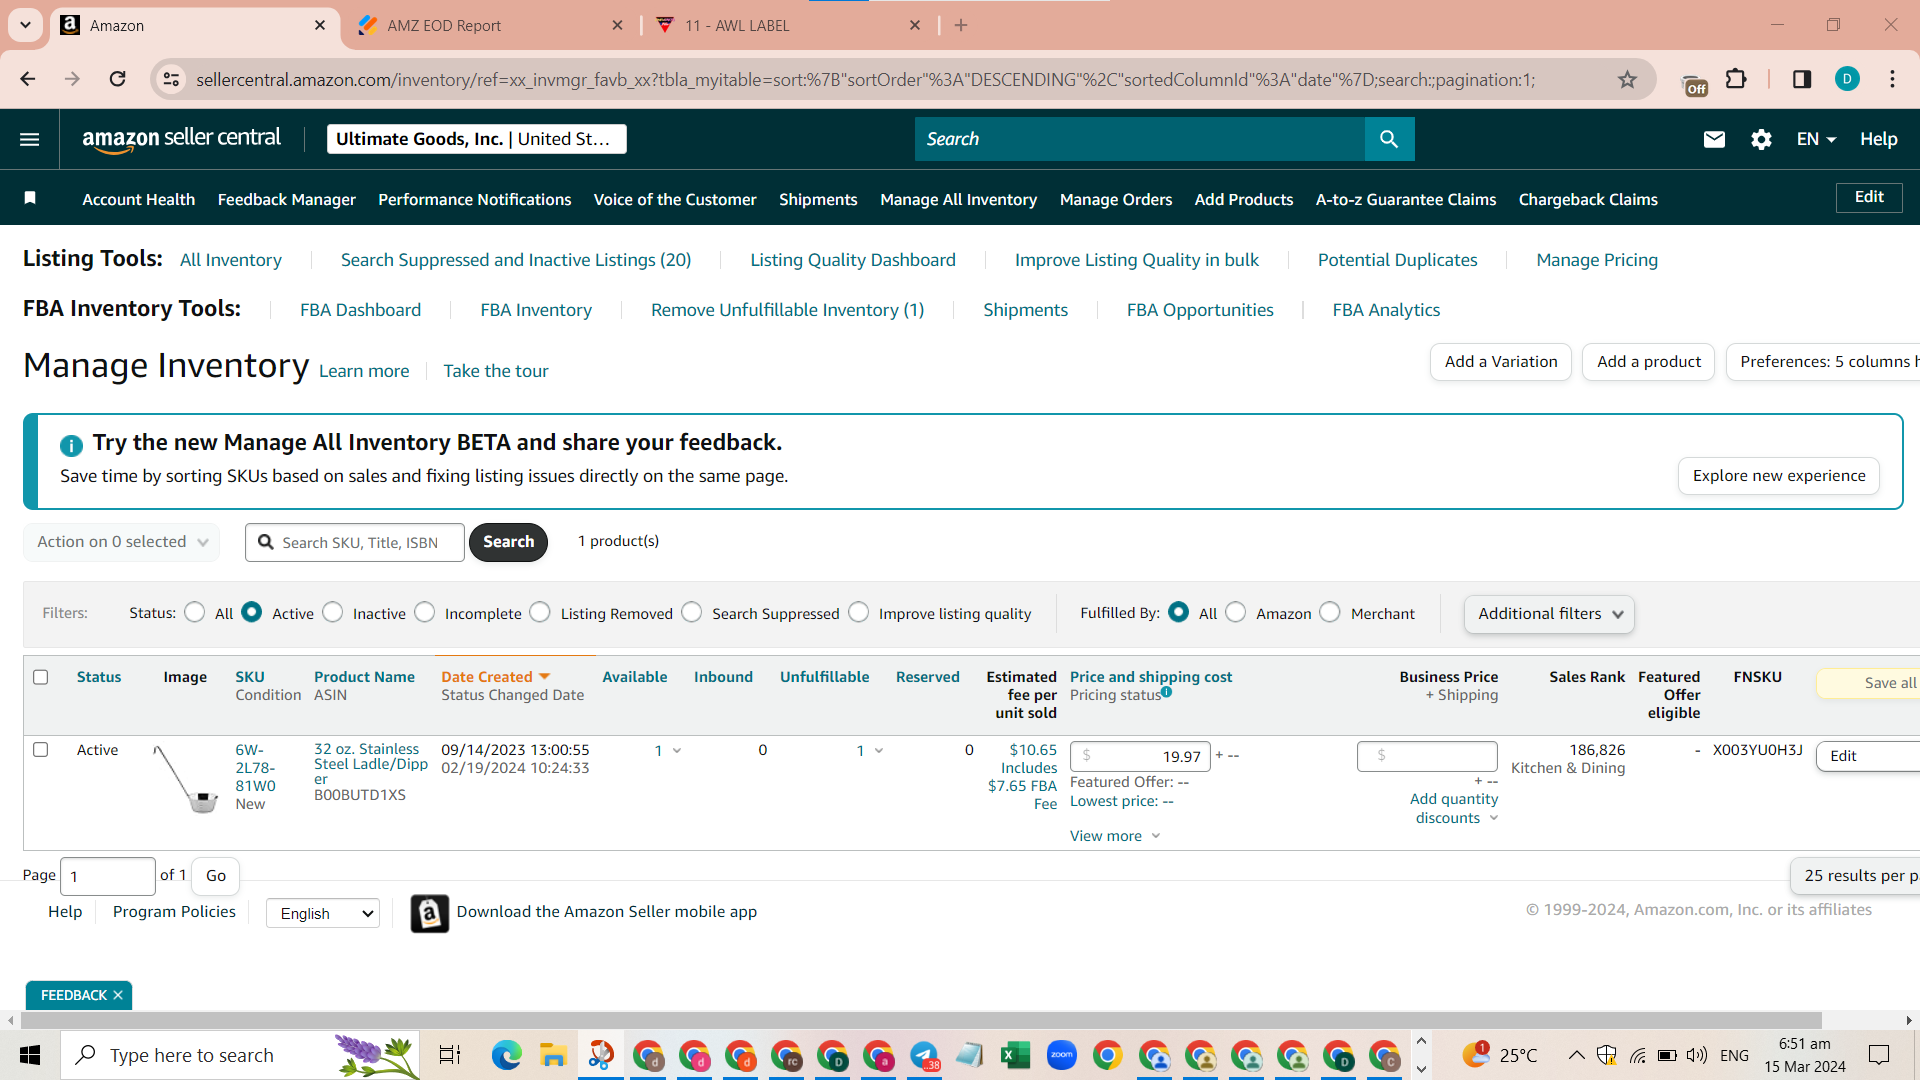The height and width of the screenshot is (1080, 1920).
Task: Expand the Additional filters dropdown
Action: pos(1550,614)
